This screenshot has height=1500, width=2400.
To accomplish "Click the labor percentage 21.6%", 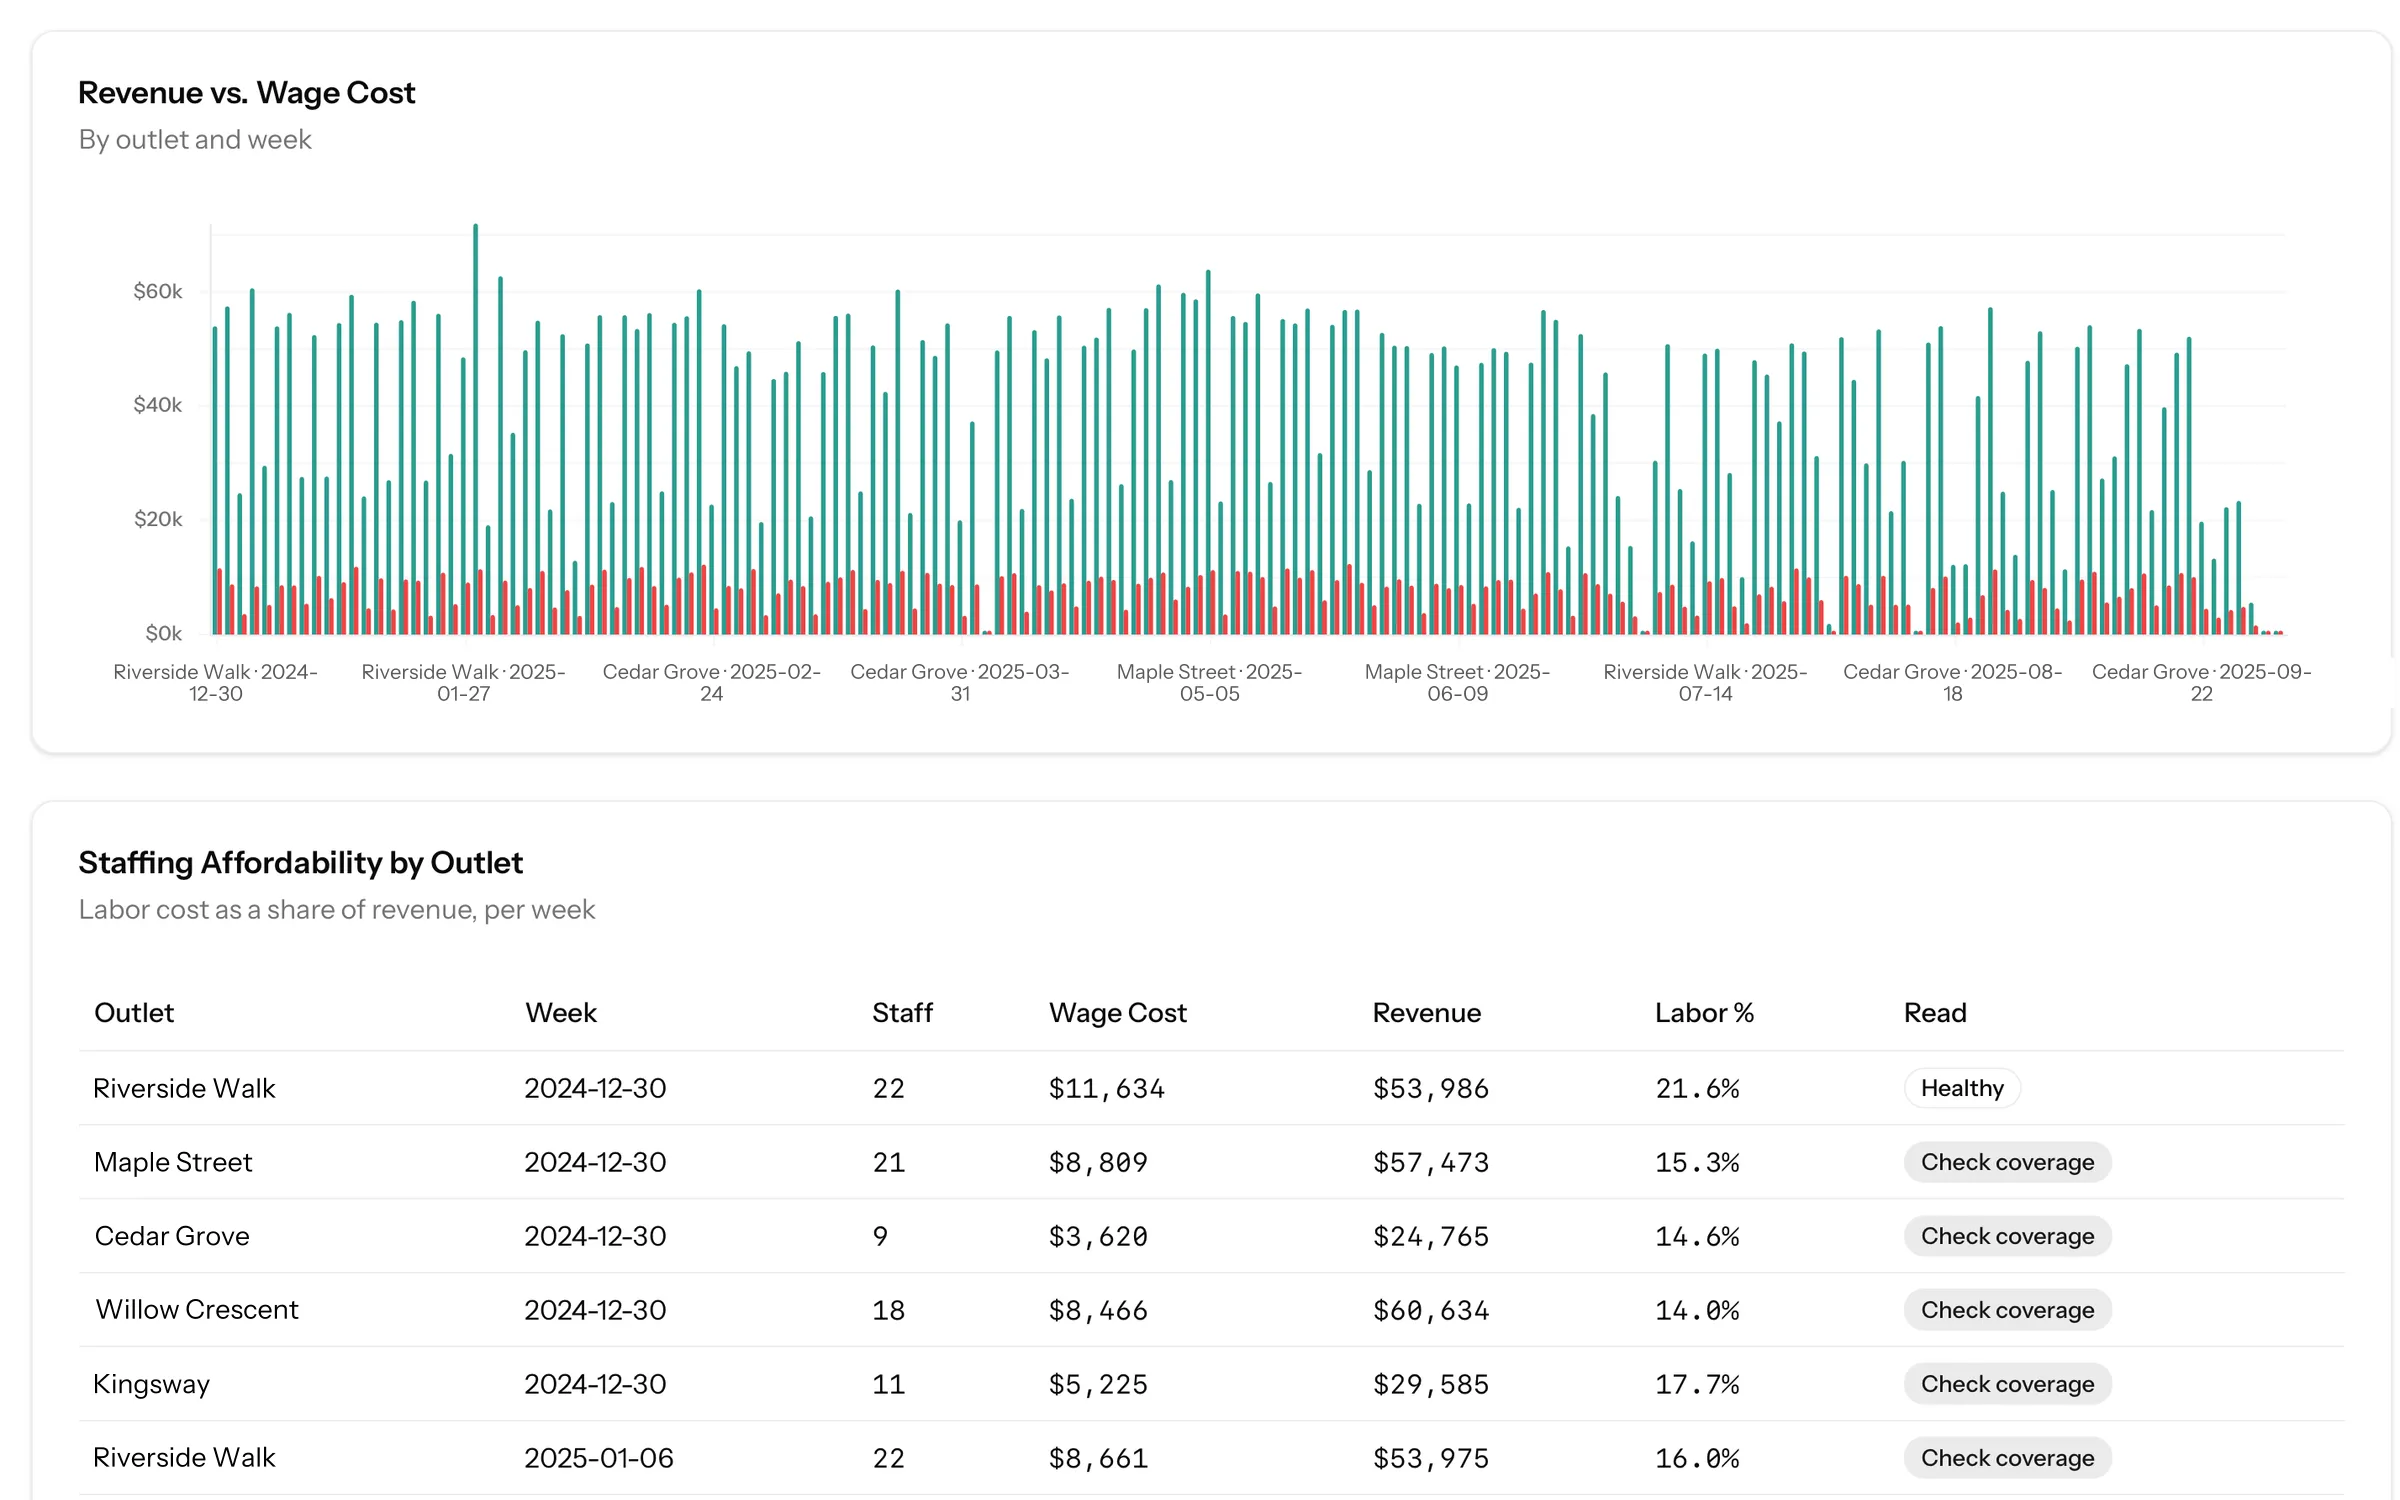I will click(x=1697, y=1088).
